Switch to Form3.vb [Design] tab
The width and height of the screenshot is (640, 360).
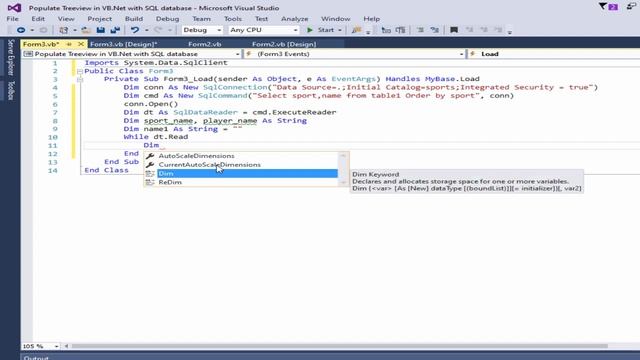tap(123, 44)
